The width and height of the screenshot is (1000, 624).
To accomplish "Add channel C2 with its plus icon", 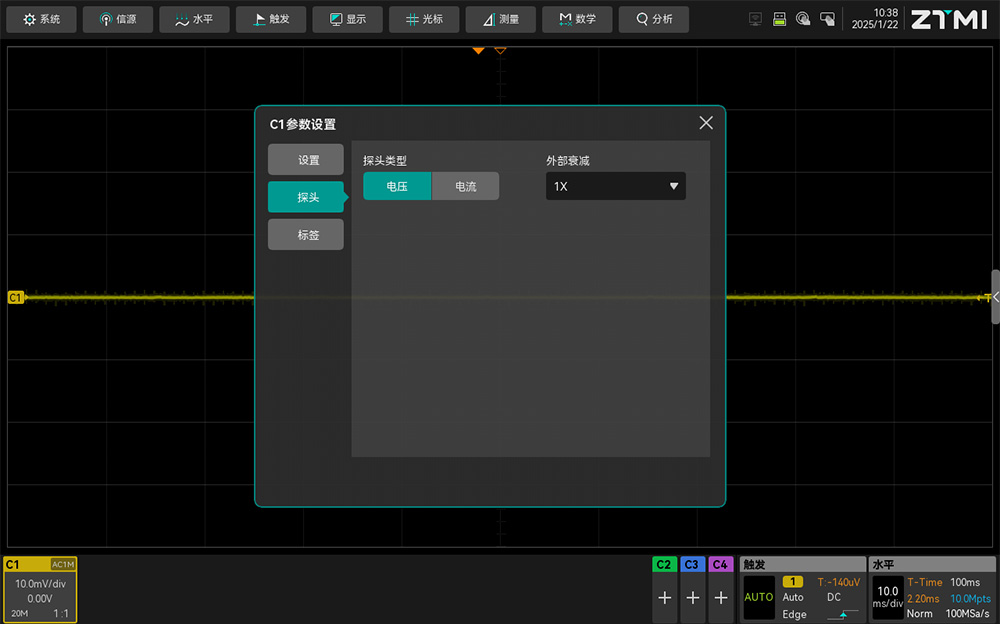I will coord(665,598).
